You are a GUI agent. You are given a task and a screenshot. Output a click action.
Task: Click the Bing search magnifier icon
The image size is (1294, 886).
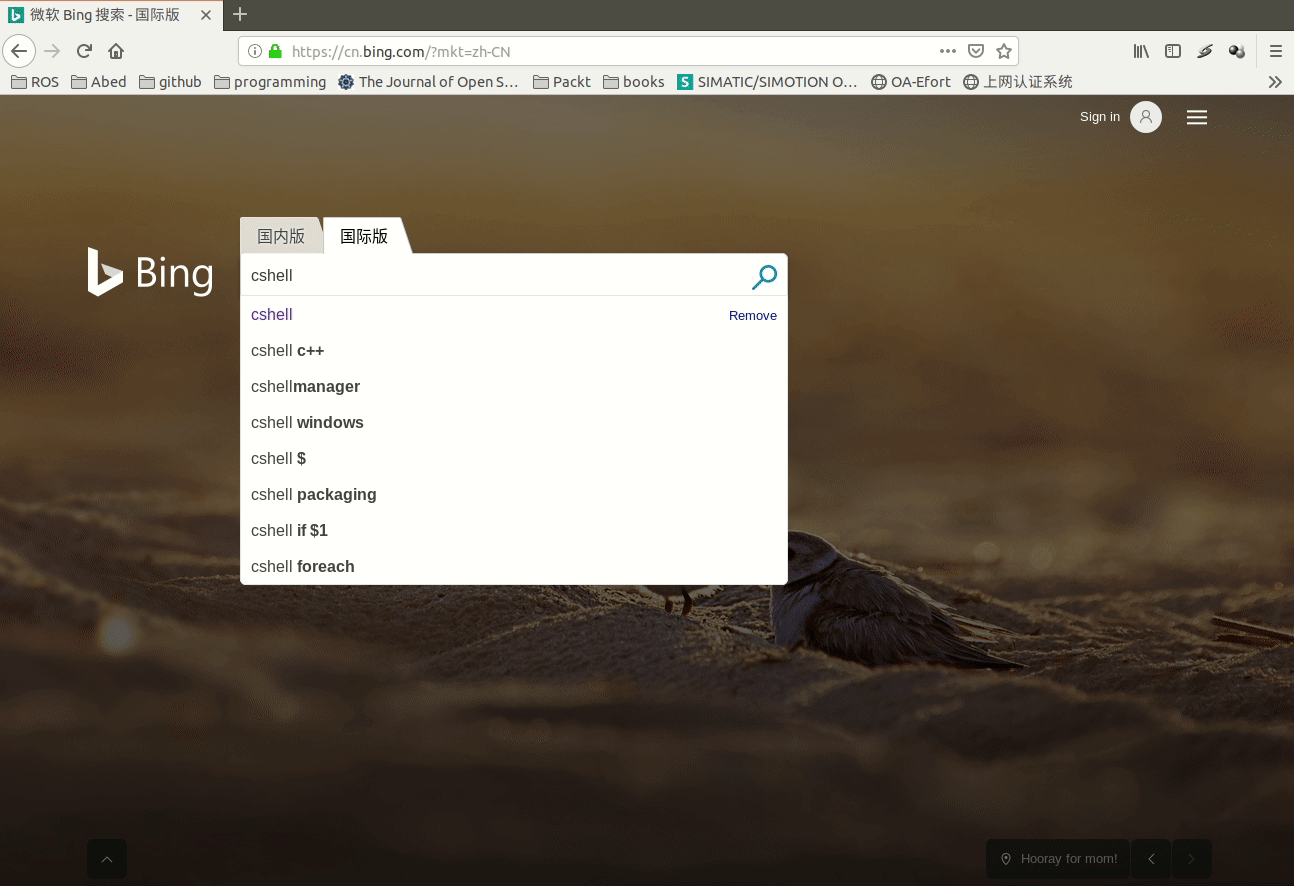[x=764, y=276]
